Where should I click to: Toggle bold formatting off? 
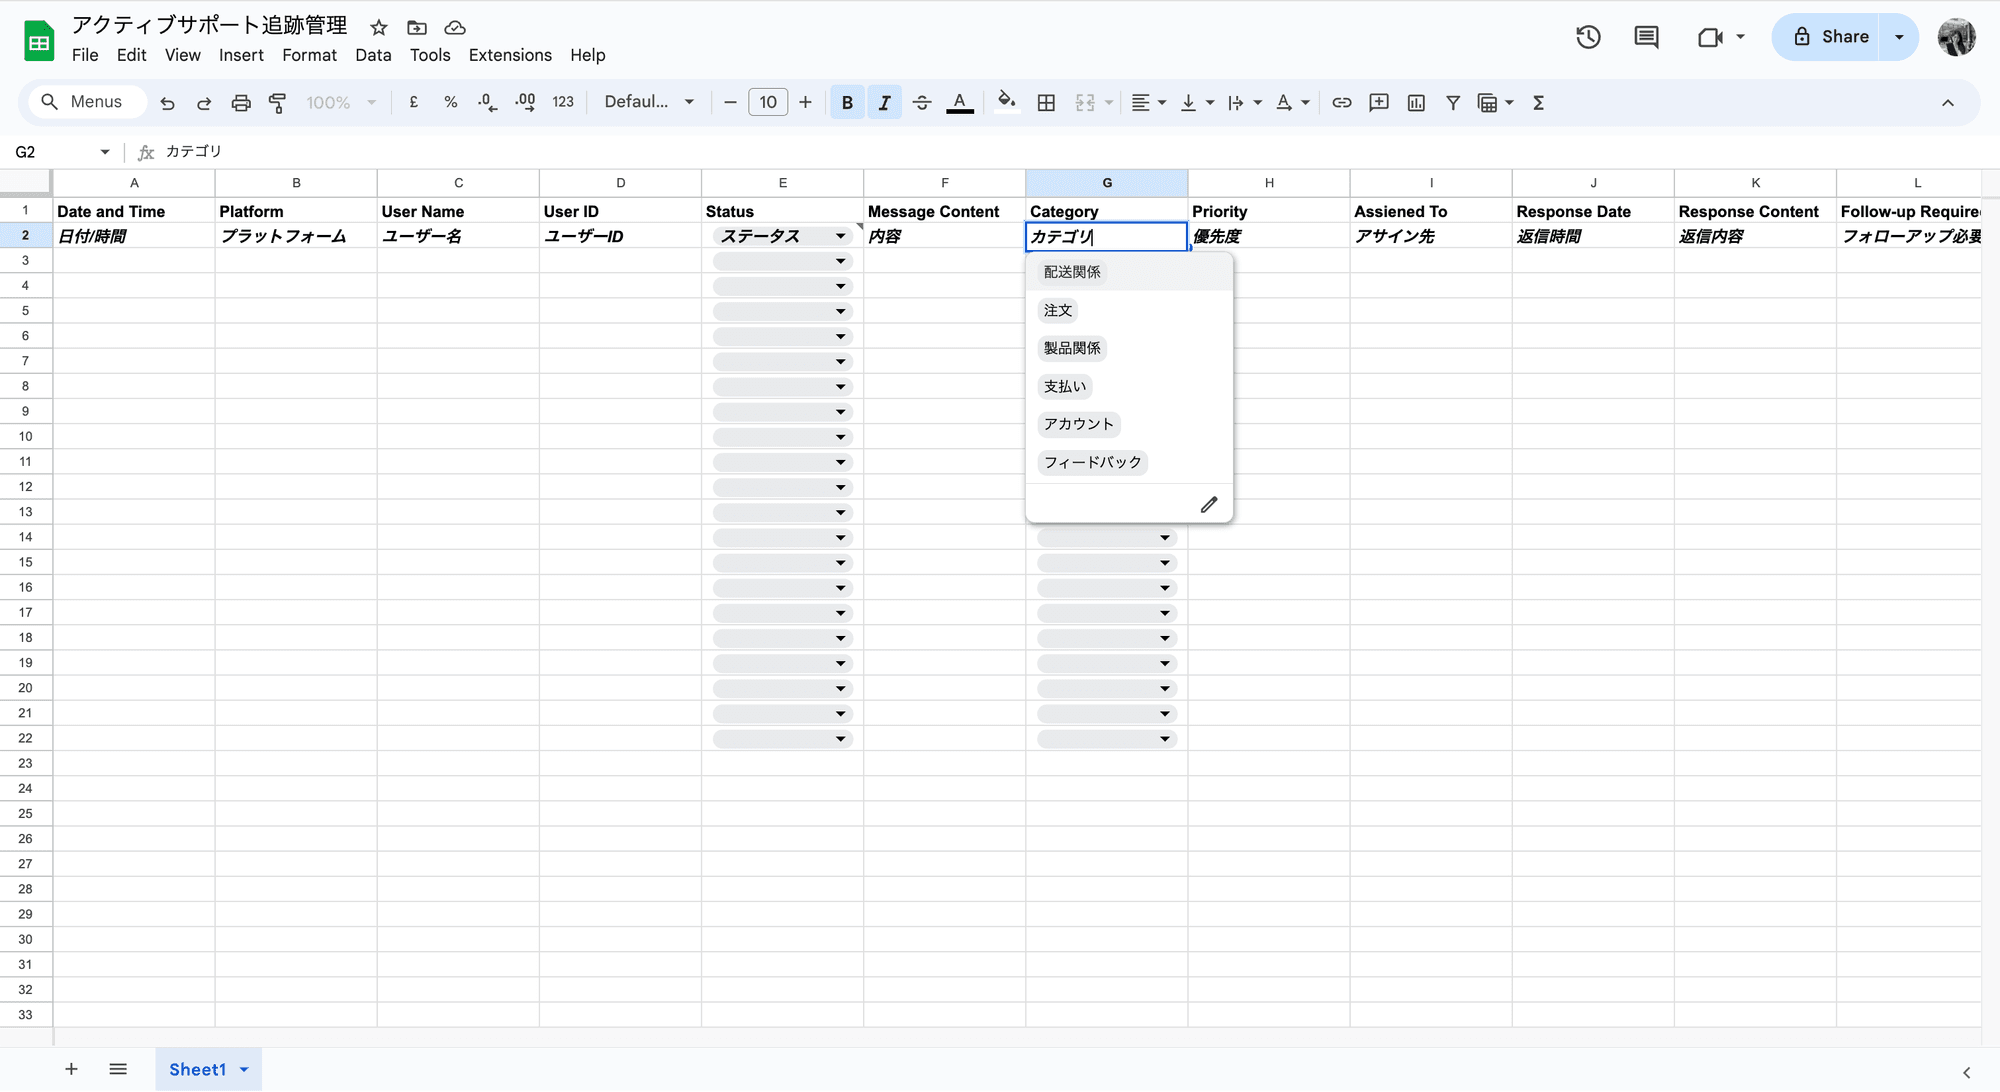(x=847, y=103)
